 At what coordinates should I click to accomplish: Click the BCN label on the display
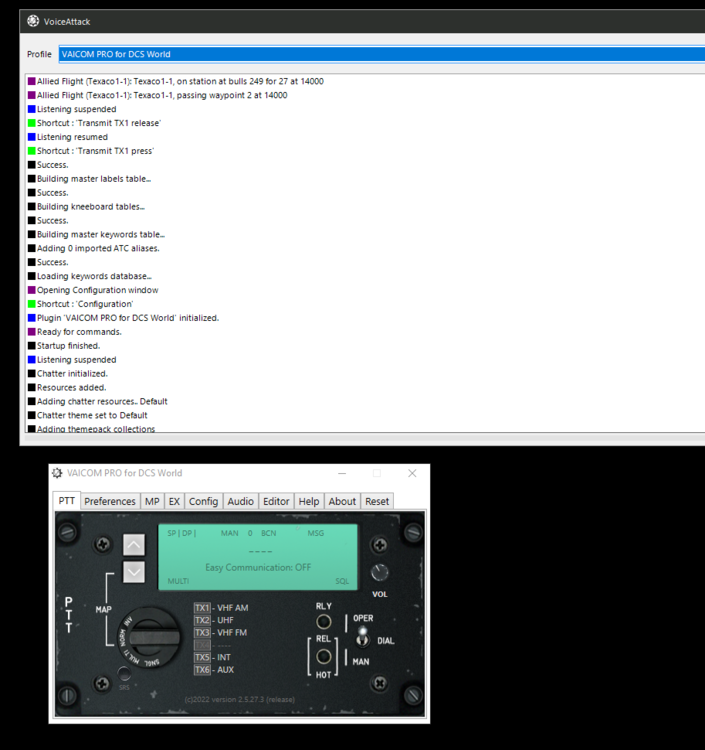[x=268, y=533]
